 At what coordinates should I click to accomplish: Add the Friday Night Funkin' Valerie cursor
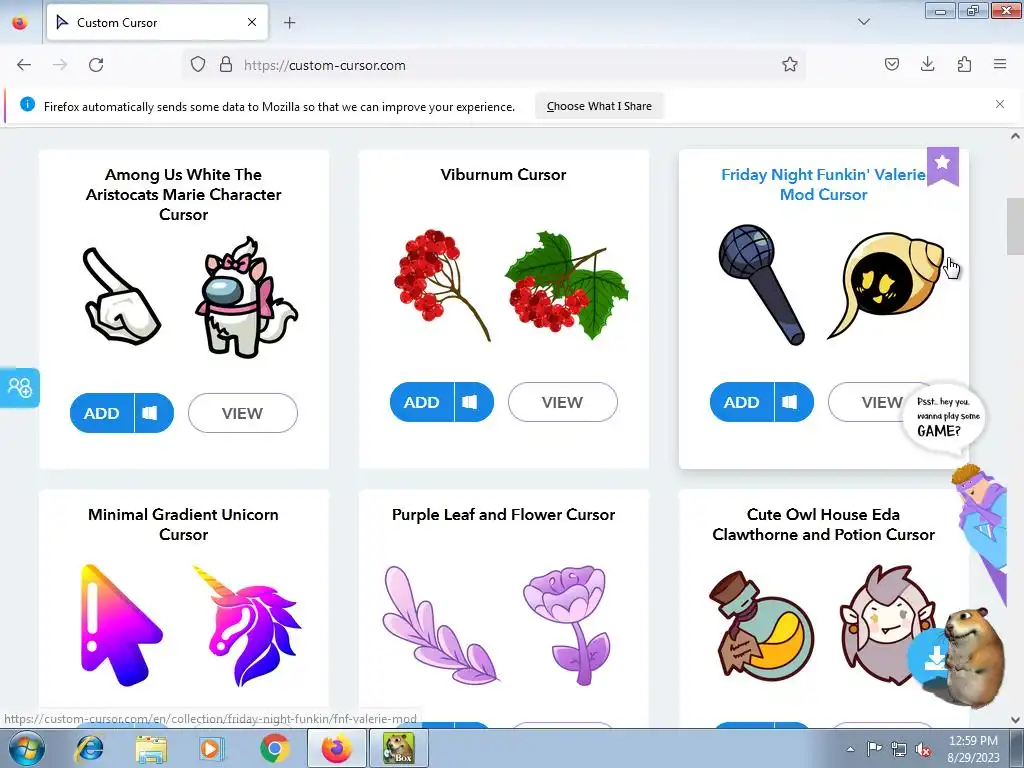(742, 402)
